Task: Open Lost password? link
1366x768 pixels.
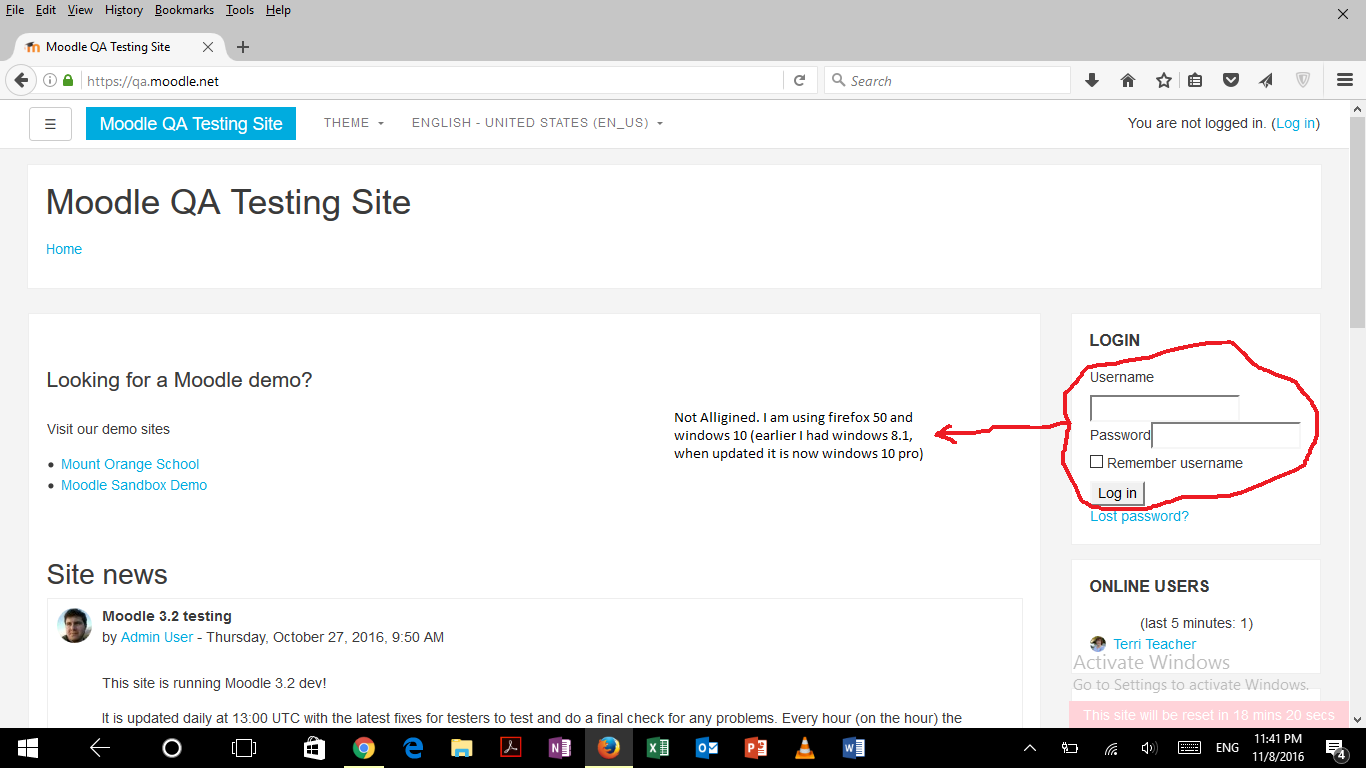Action: [x=1139, y=516]
